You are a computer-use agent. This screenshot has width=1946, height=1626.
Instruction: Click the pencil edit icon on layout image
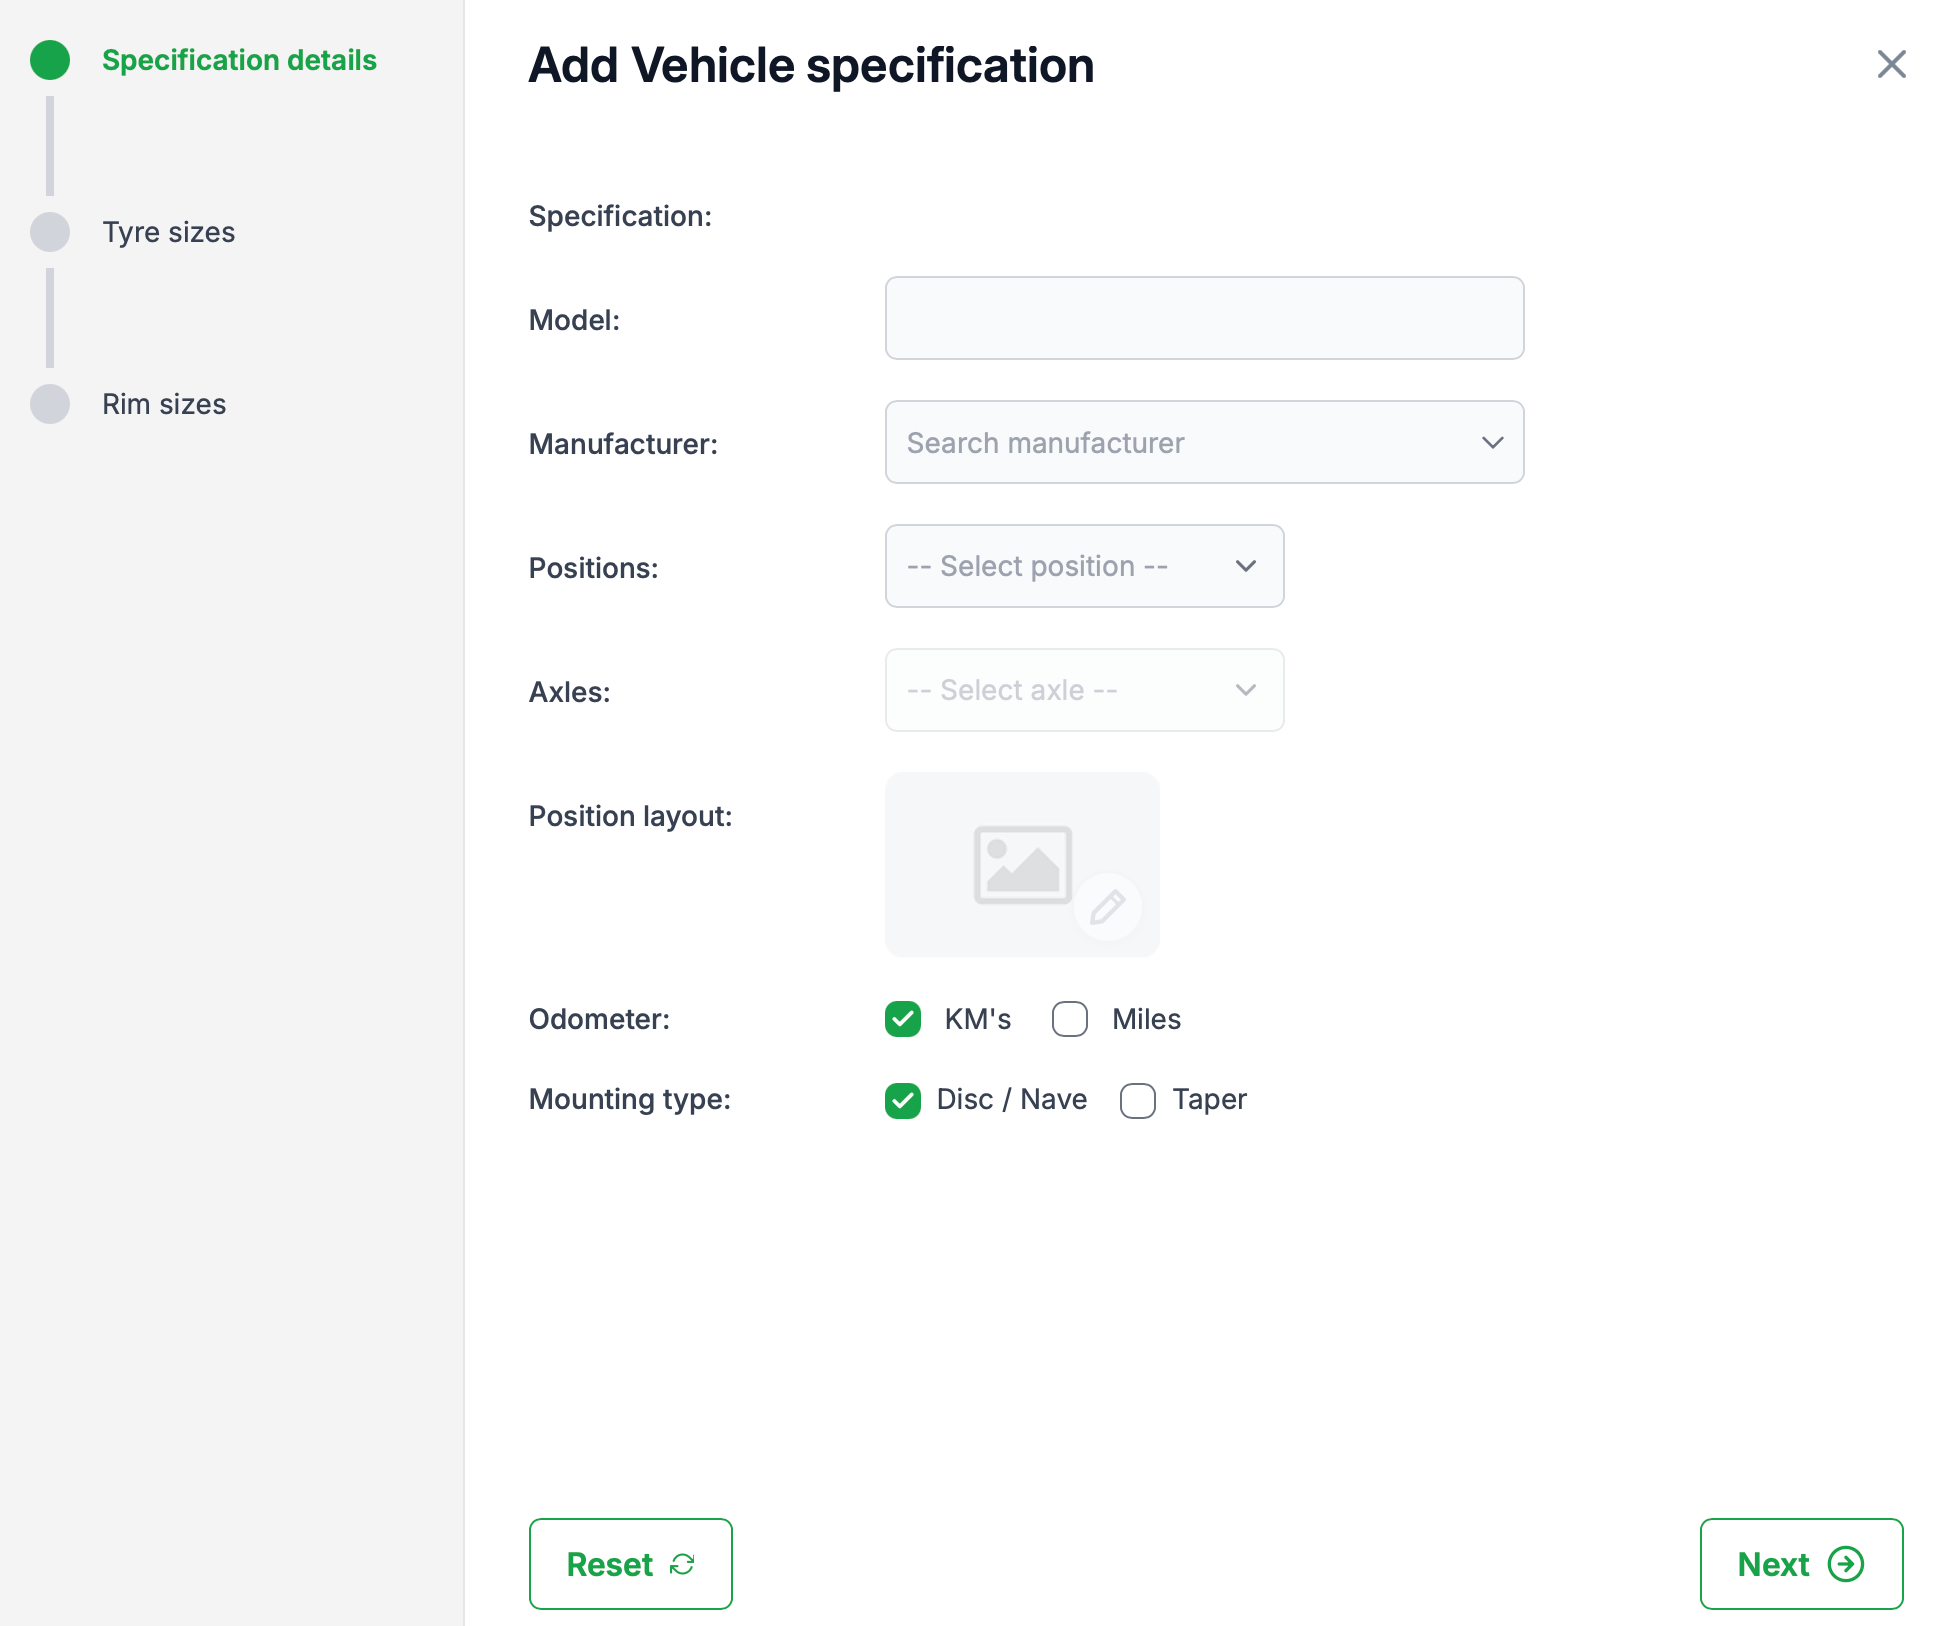point(1107,907)
